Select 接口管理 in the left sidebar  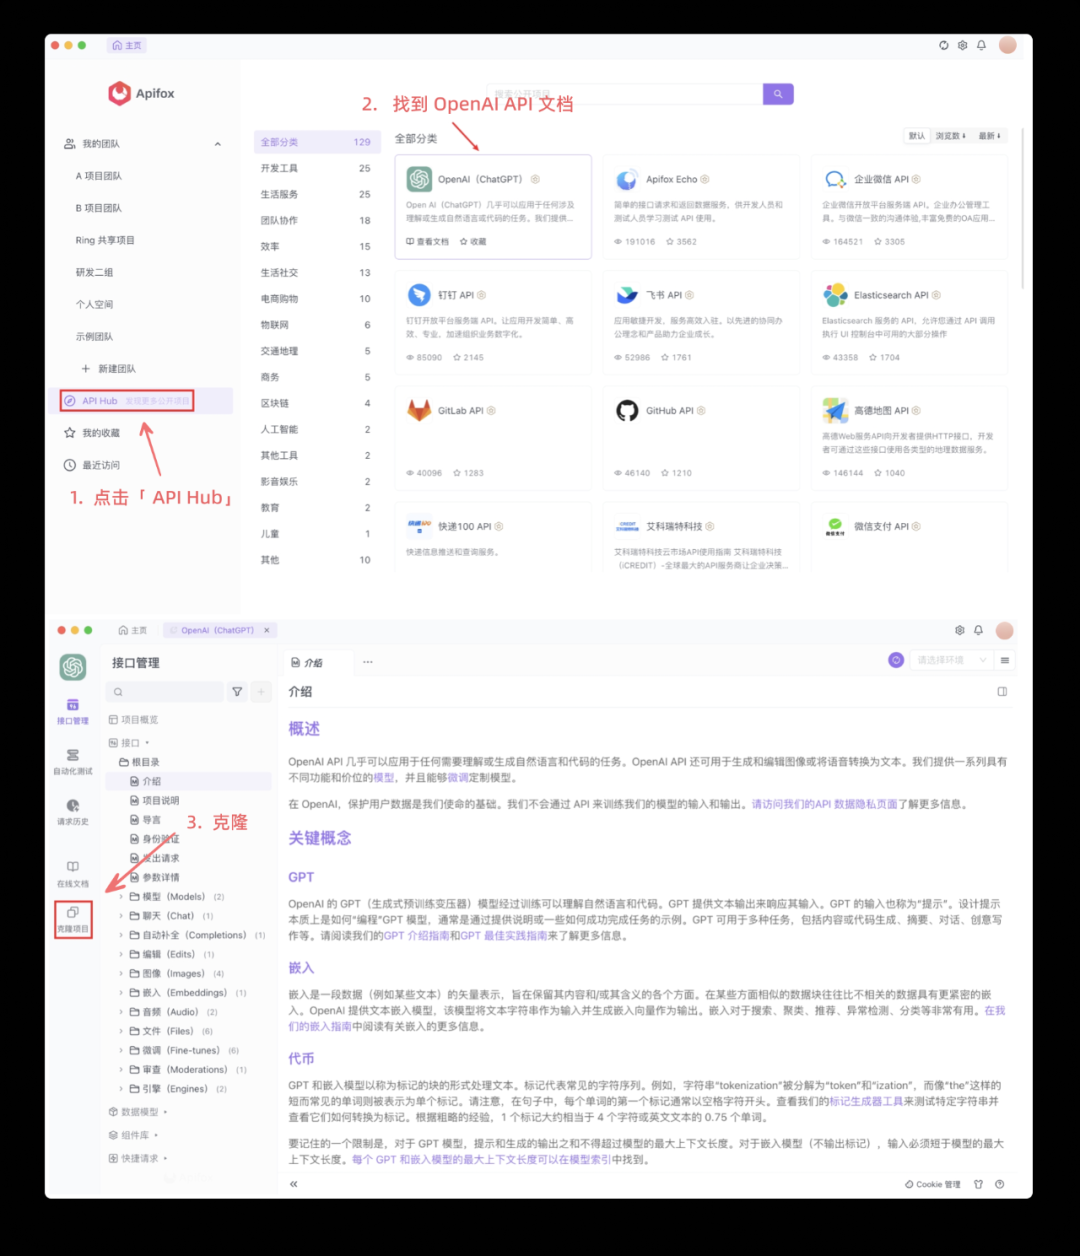(73, 711)
